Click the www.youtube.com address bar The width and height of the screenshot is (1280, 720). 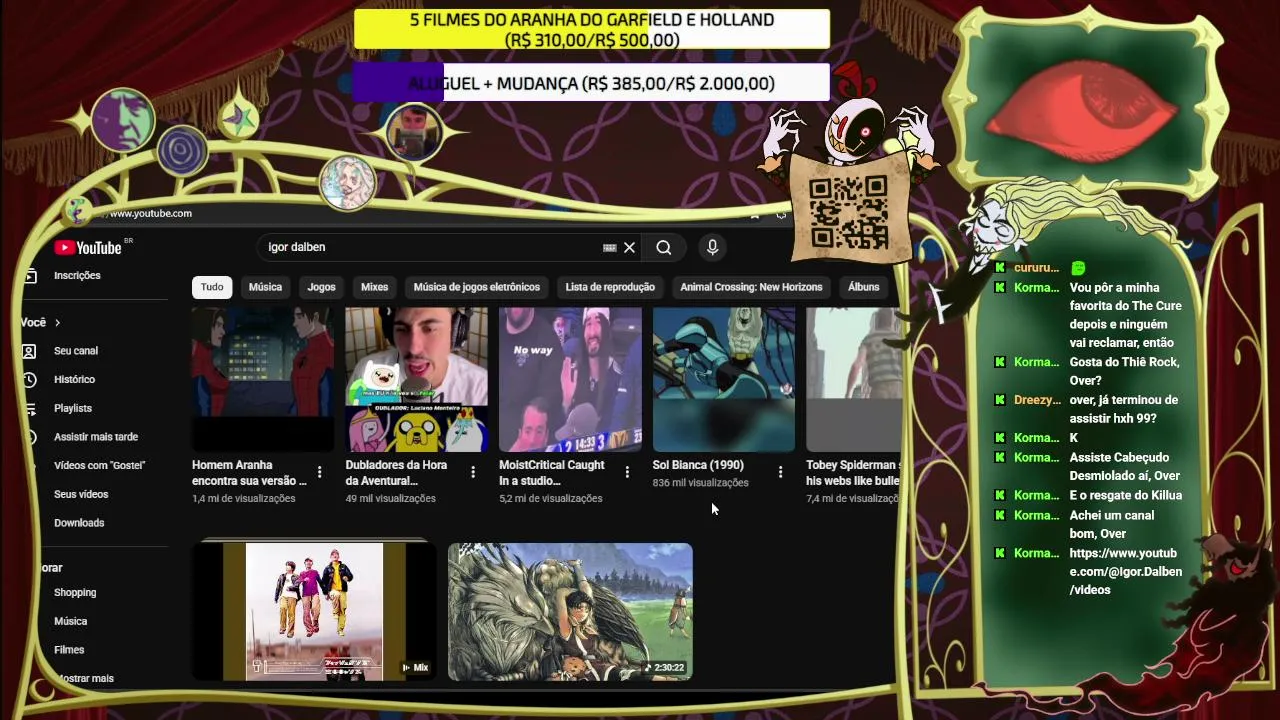point(151,213)
